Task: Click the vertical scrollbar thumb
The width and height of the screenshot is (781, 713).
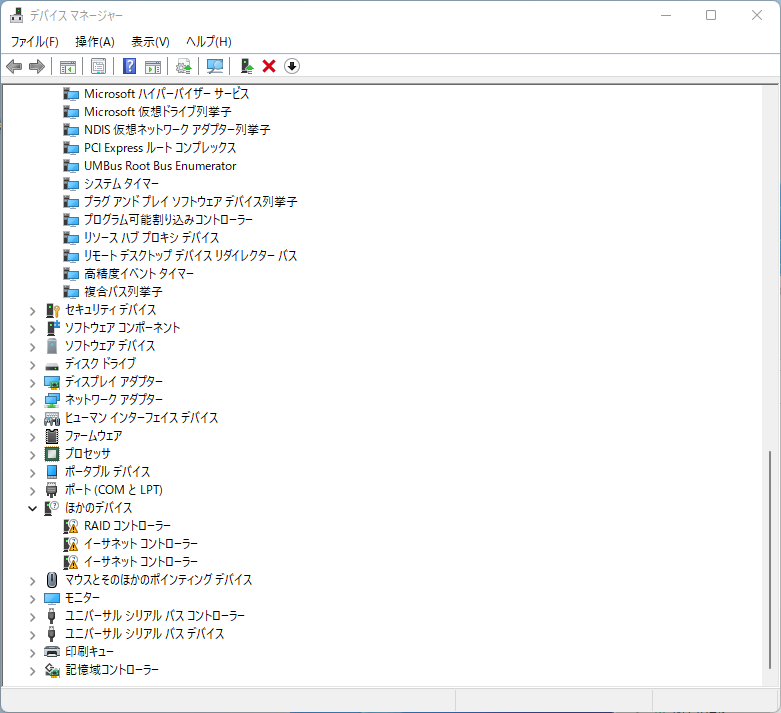Action: tap(770, 560)
